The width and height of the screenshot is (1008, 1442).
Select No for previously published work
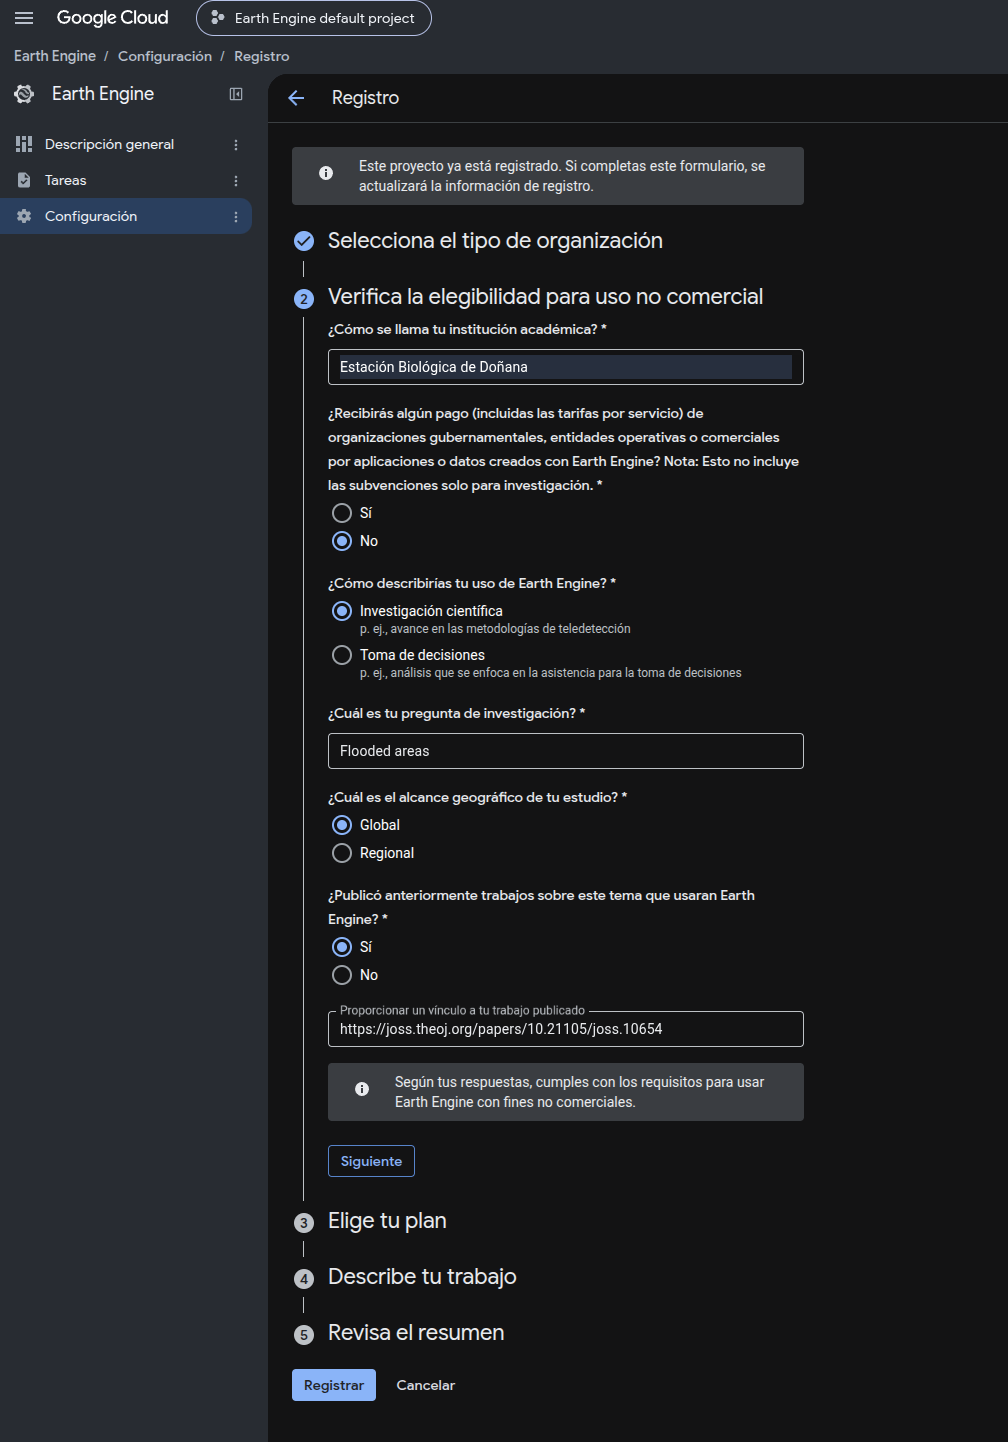coord(342,975)
